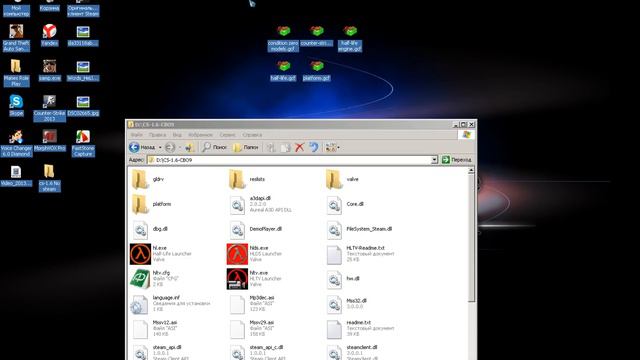Click the Move To toolbar icon
Image resolution: width=640 pixels, height=360 pixels.
pyautogui.click(x=271, y=147)
